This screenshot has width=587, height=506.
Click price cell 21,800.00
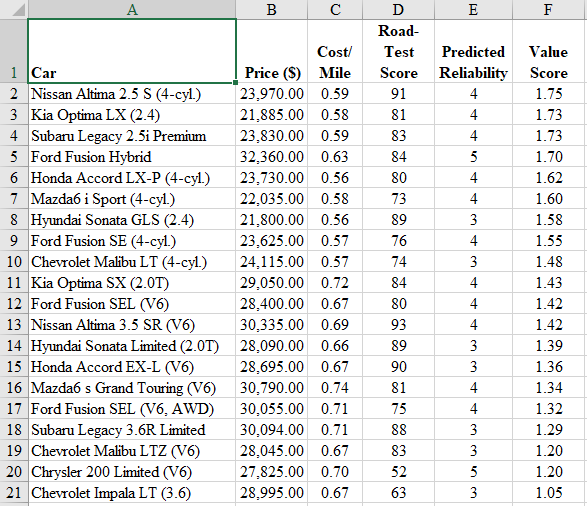[x=271, y=220]
